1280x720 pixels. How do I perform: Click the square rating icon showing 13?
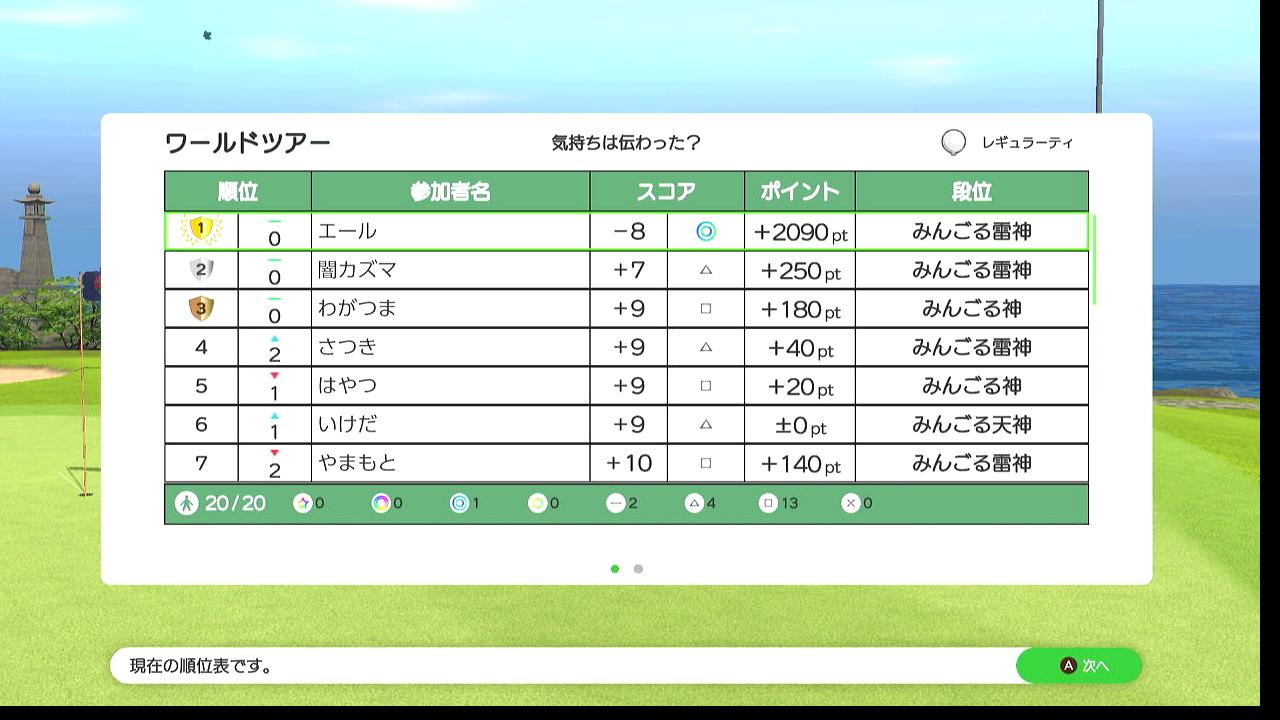click(x=768, y=504)
